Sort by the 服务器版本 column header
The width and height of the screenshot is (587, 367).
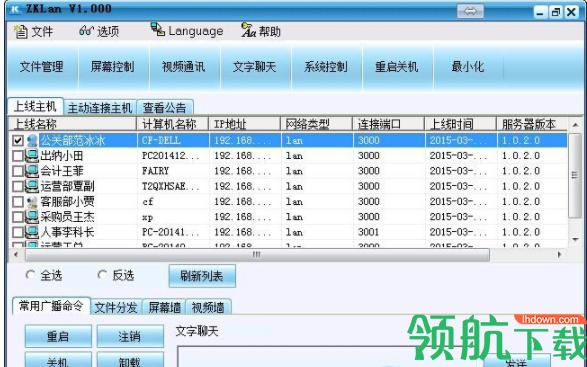[x=532, y=124]
